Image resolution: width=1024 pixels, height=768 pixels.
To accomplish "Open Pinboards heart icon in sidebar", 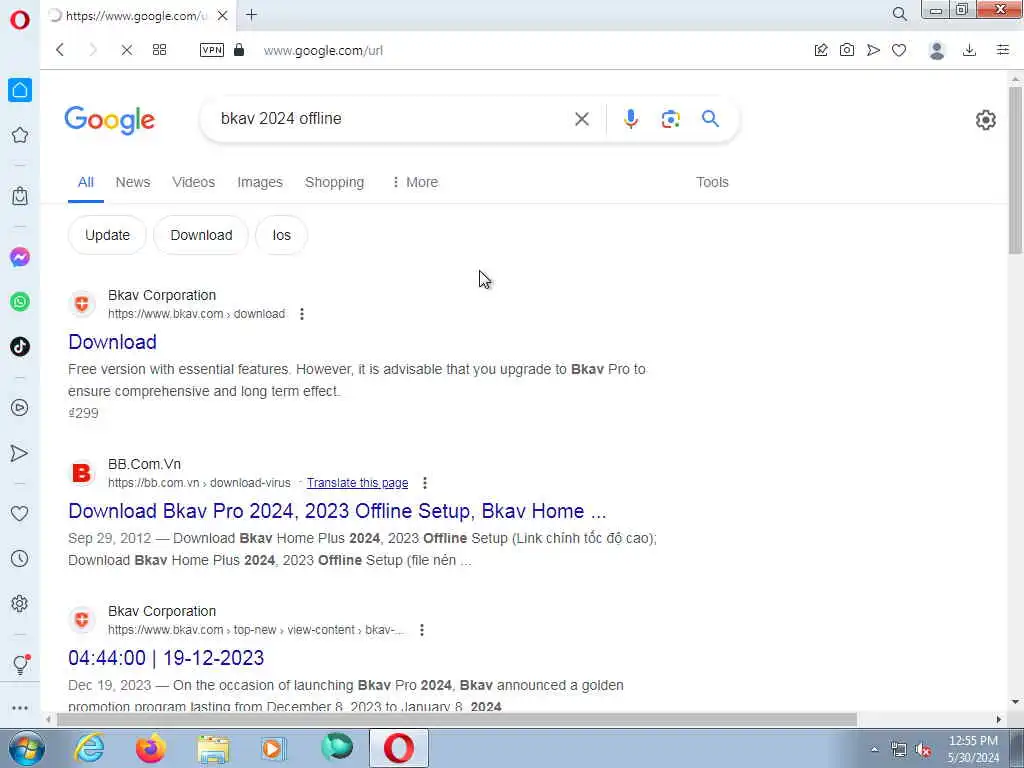I will click(20, 513).
